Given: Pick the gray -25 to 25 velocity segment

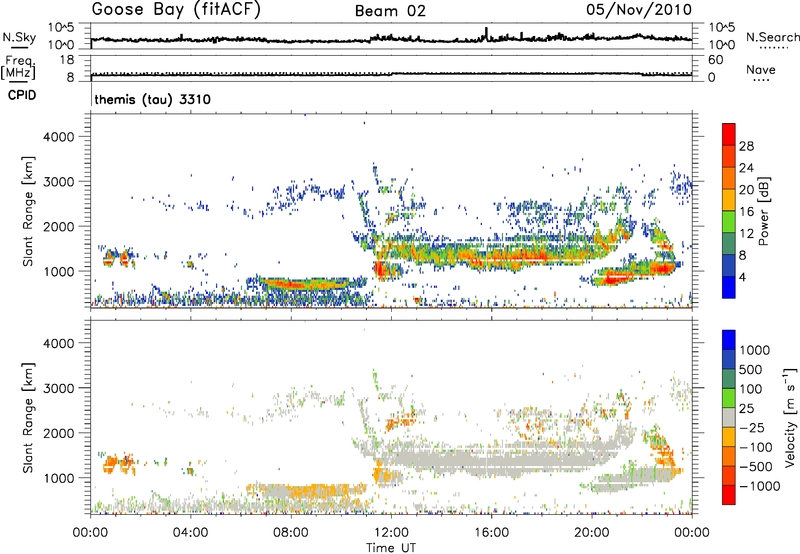Looking at the screenshot, I should pyautogui.click(x=729, y=417).
